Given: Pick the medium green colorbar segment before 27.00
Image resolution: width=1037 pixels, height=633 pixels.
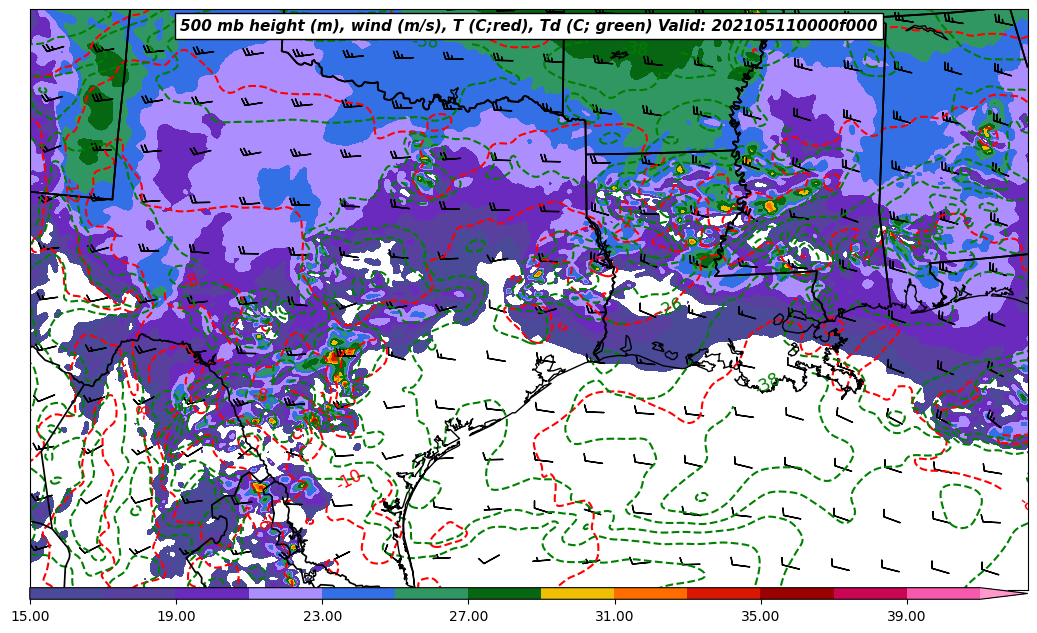Looking at the screenshot, I should click(432, 593).
